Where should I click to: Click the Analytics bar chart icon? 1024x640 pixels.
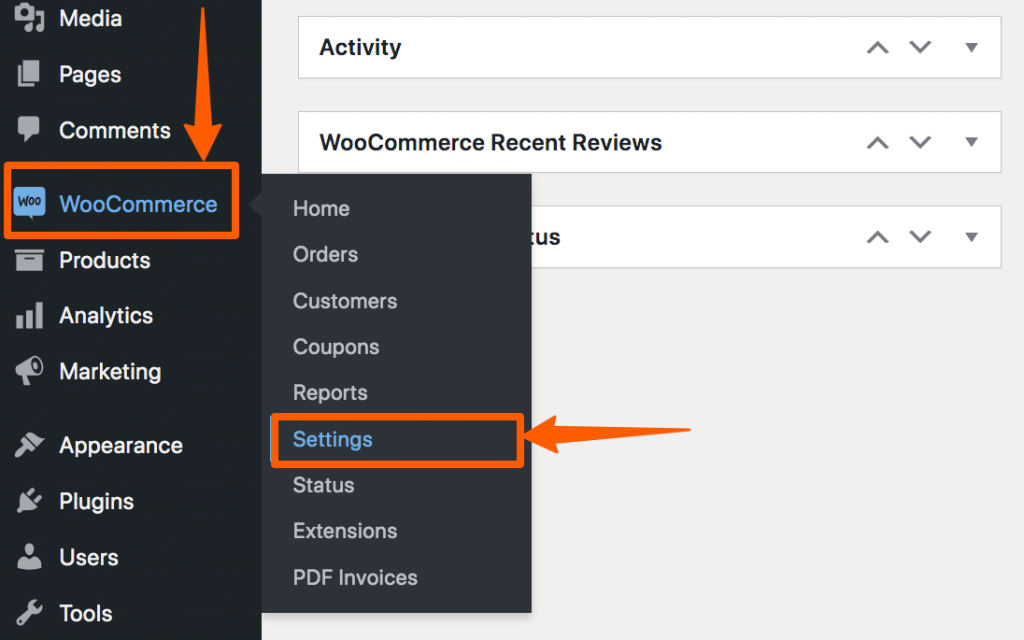pos(29,315)
